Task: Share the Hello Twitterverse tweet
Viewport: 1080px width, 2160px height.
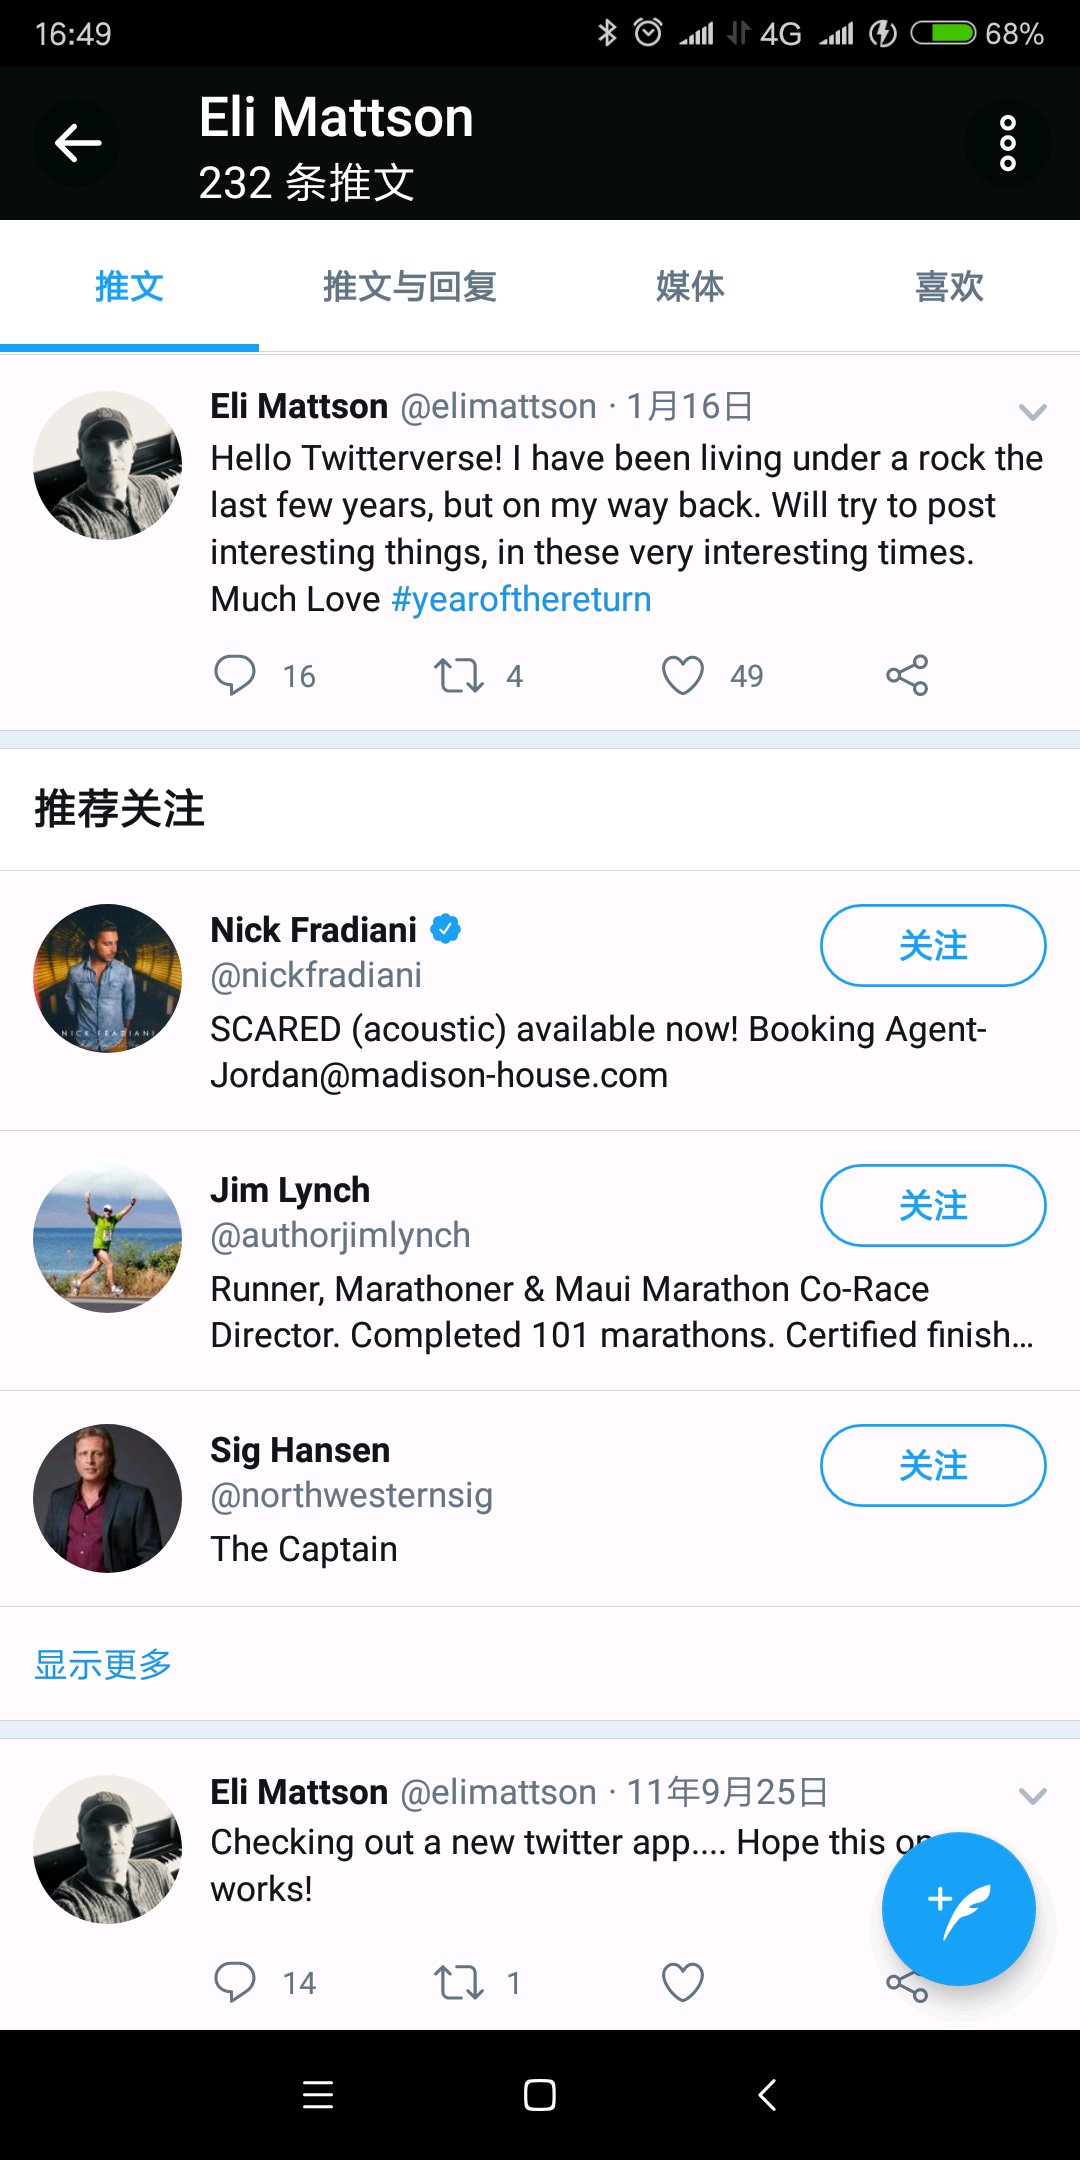Action: pyautogui.click(x=907, y=675)
